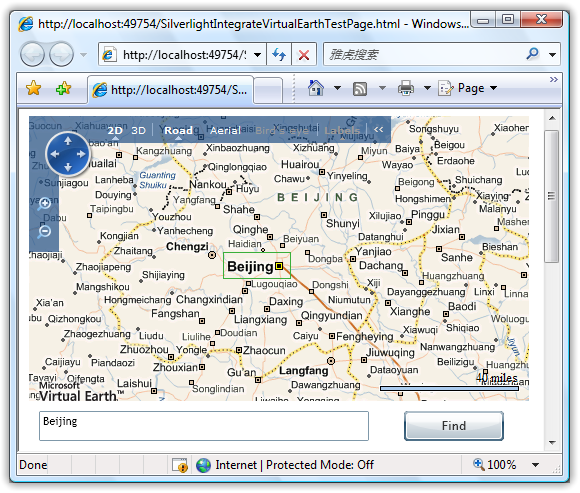Screen dimensions: 580x493
Task: Click the Huairou label on map
Action: pyautogui.click(x=300, y=164)
